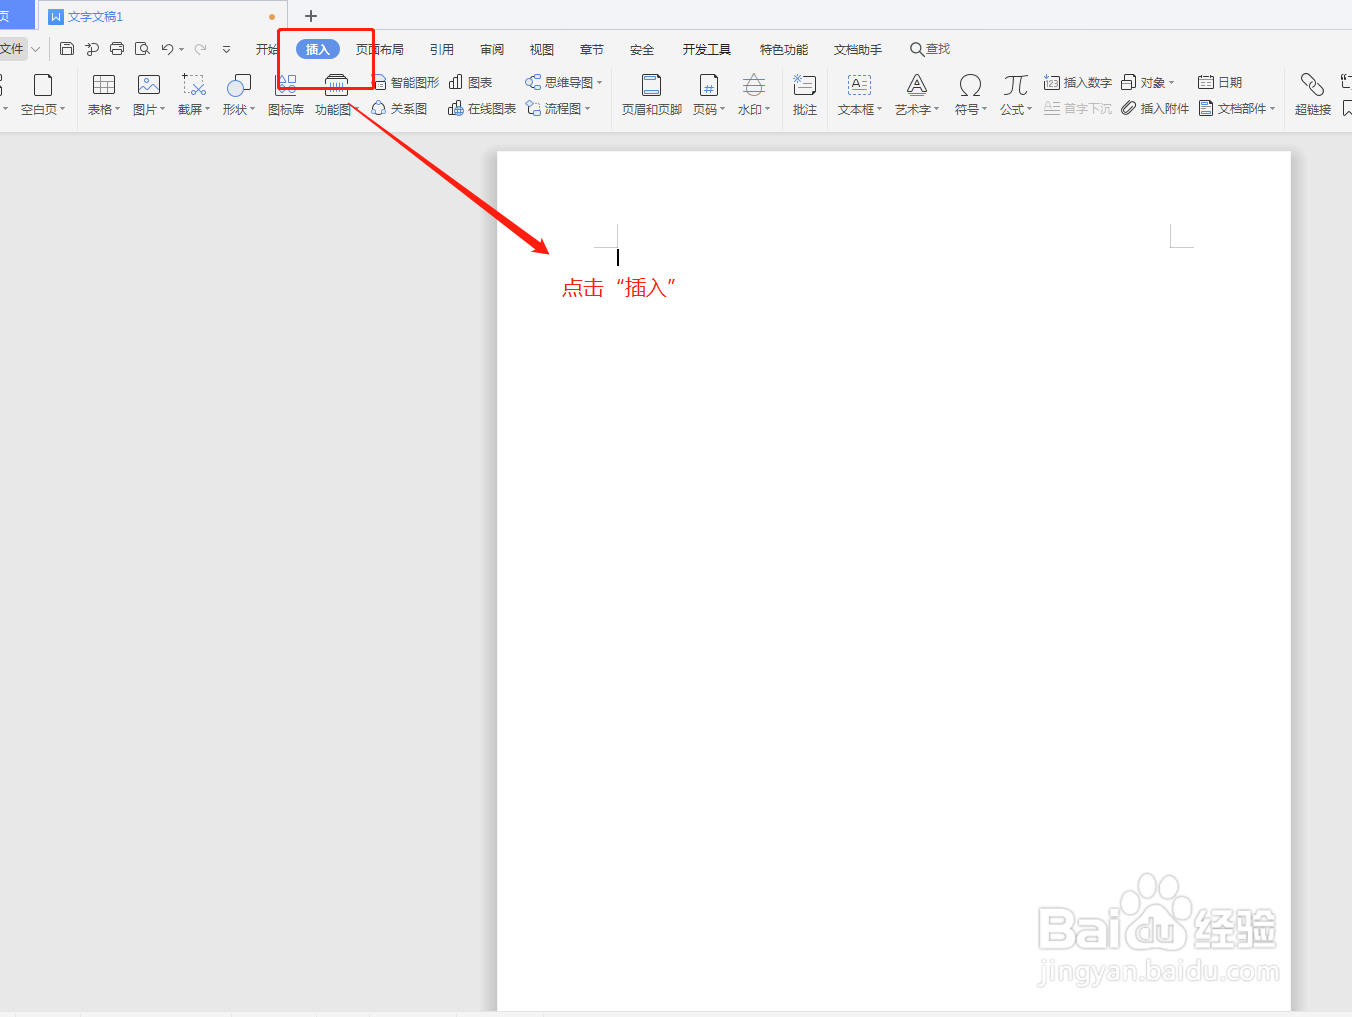Expand the Mind Map (思维导图) dropdown
Screen dimensions: 1352x1017
click(x=600, y=83)
